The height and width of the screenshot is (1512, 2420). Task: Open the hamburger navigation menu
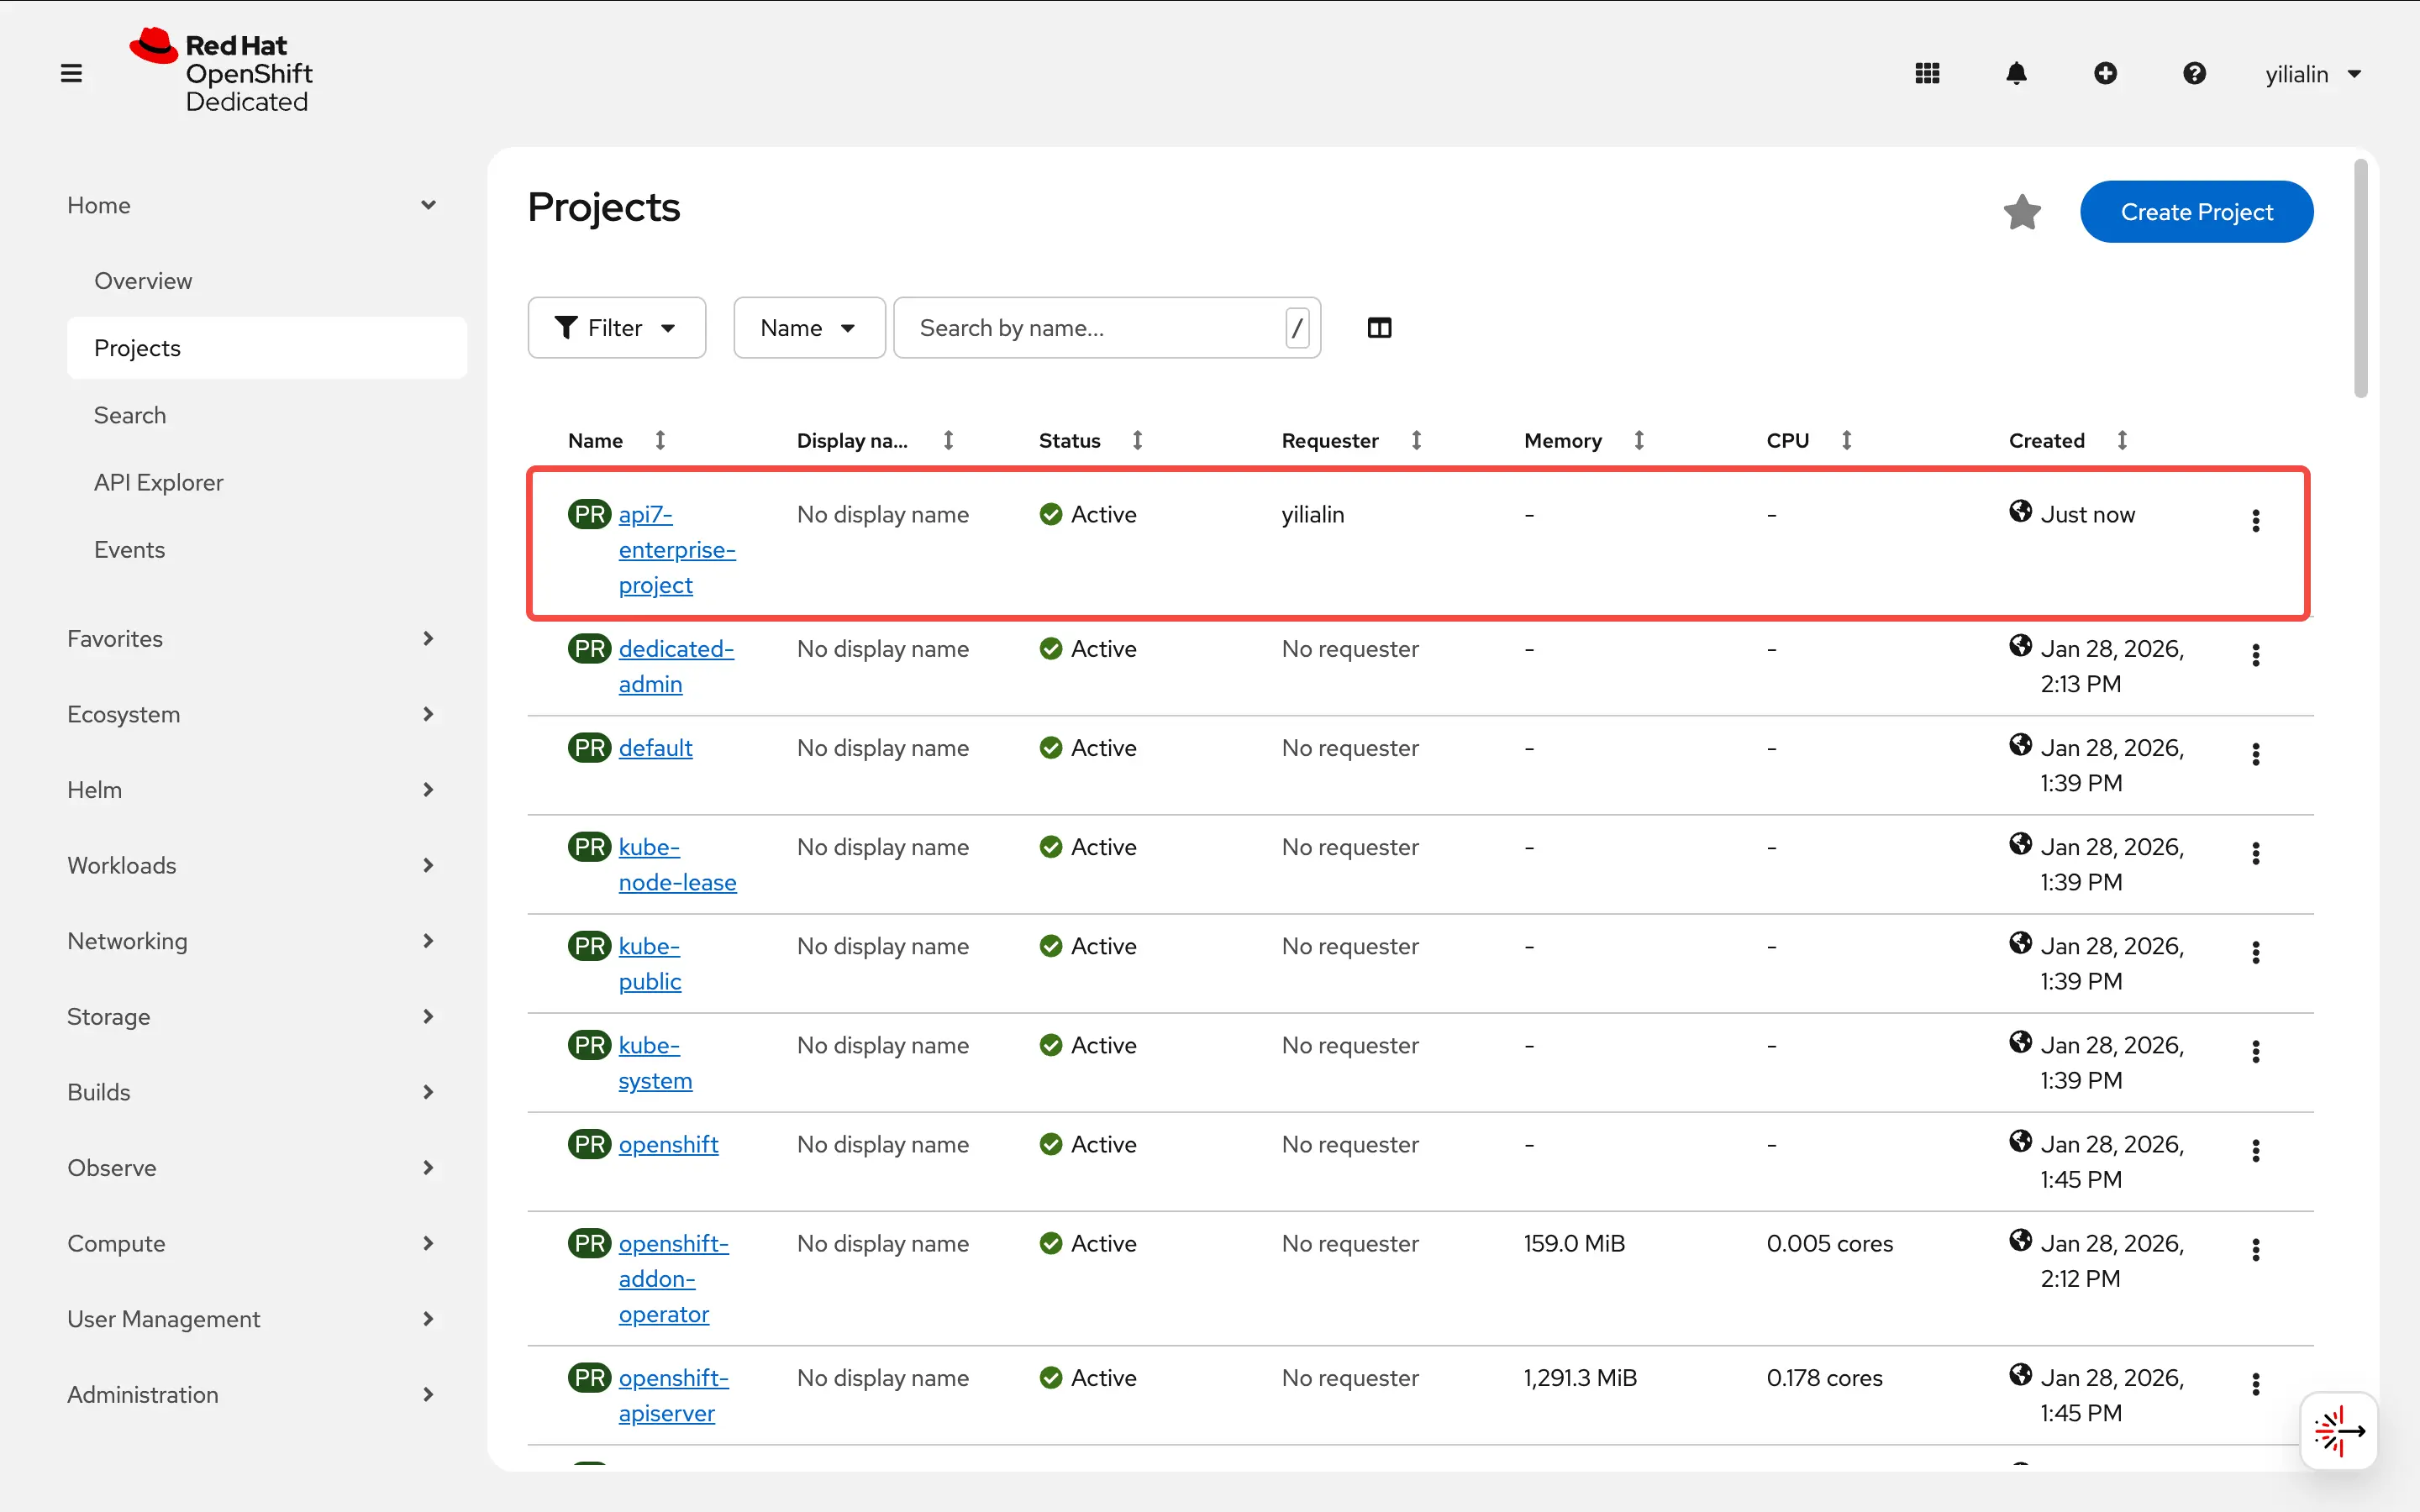coord(71,72)
